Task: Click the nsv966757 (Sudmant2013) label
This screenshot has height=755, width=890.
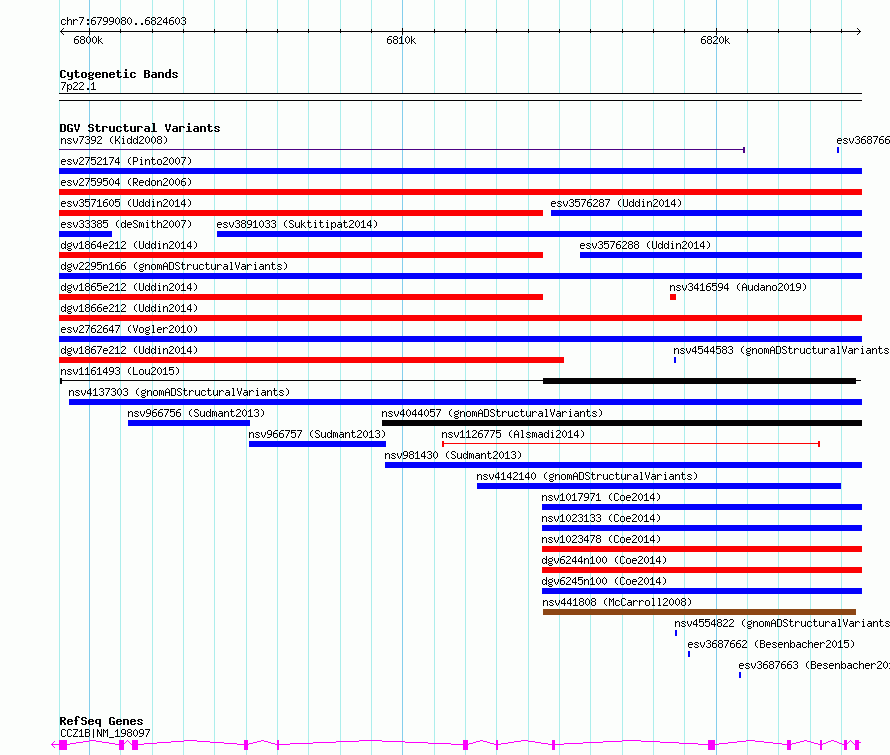Action: 317,434
